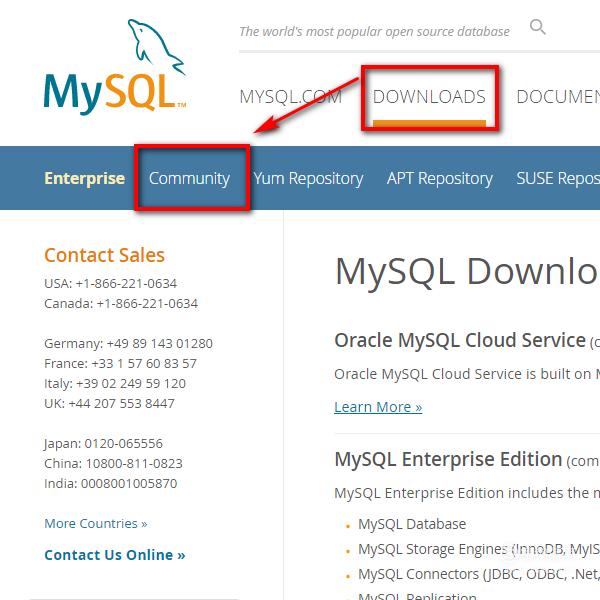
Task: Click the search magnifier icon
Action: click(537, 27)
